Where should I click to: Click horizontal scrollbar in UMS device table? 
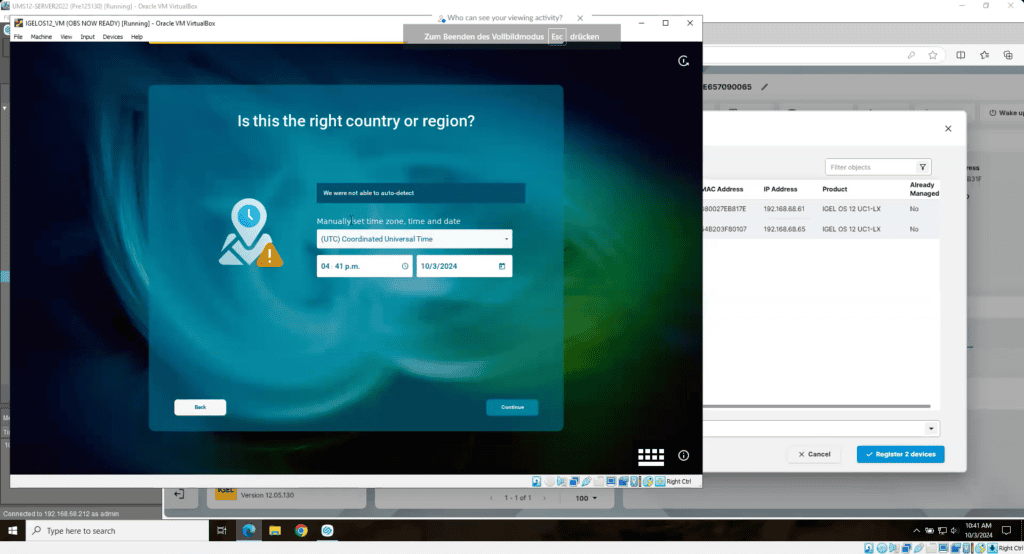(816, 406)
